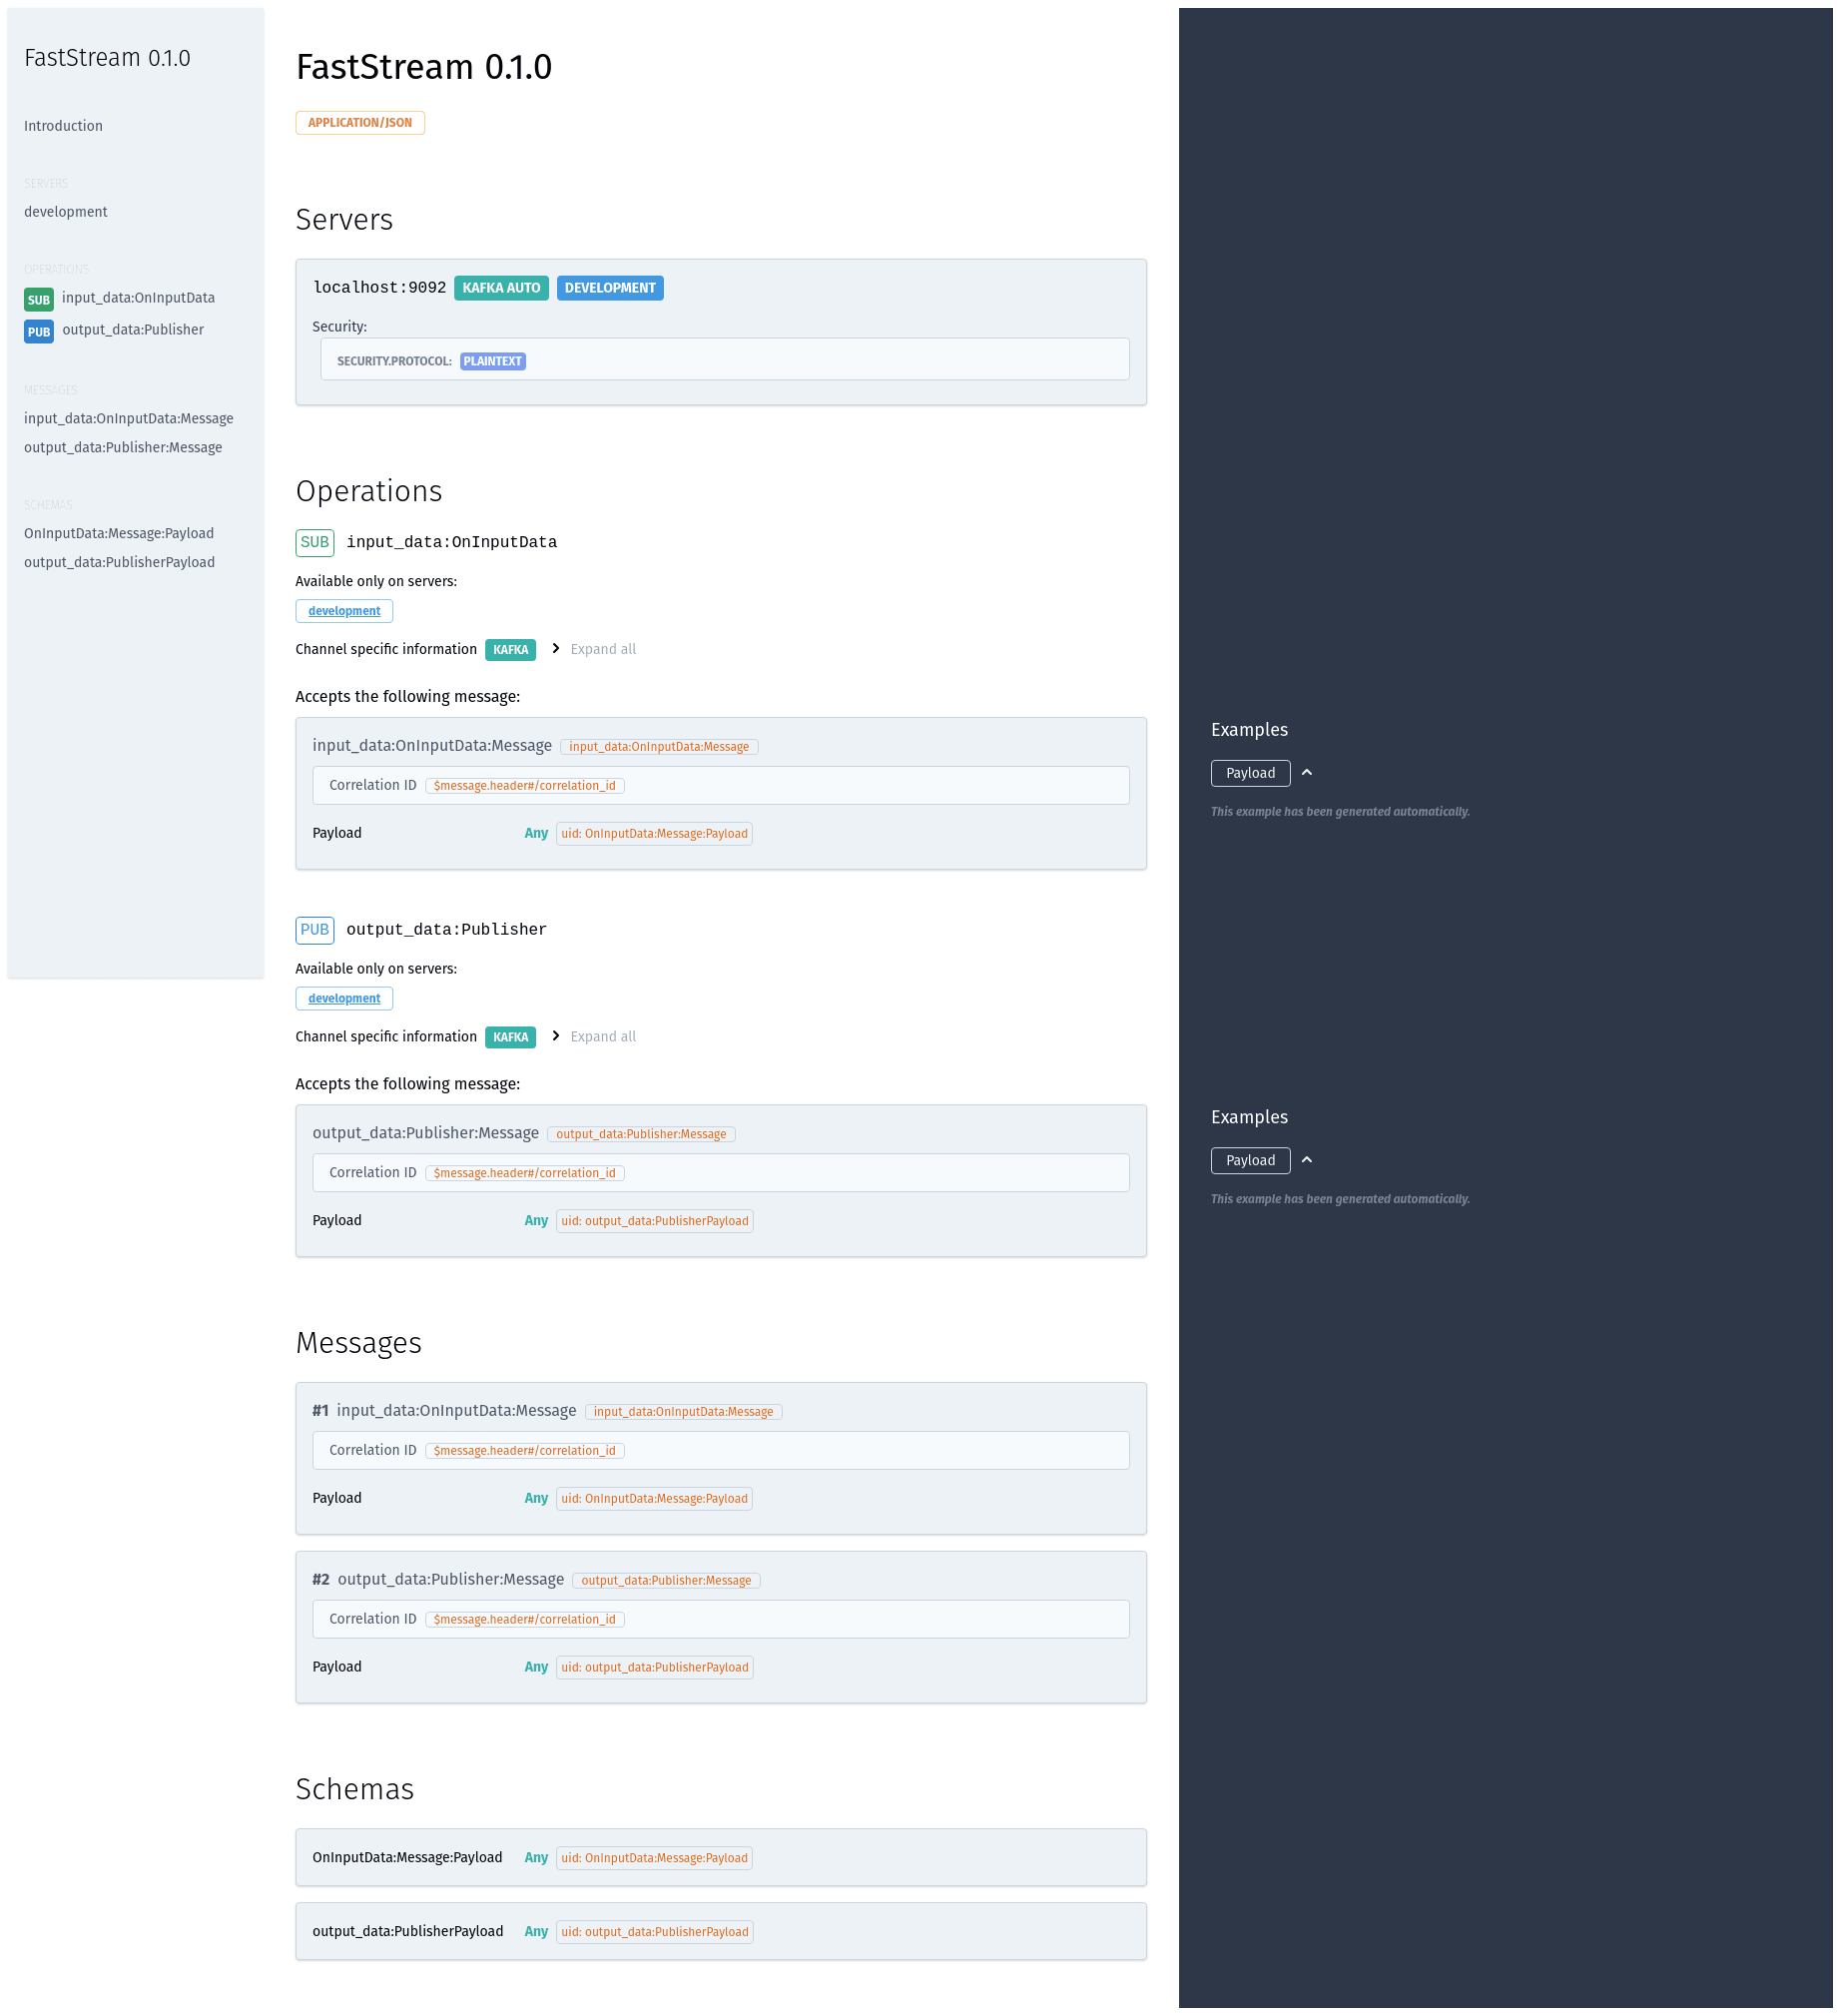This screenshot has height=2016, width=1841.
Task: Collapse the Payload example in the second Examples panel
Action: pyautogui.click(x=1307, y=1160)
